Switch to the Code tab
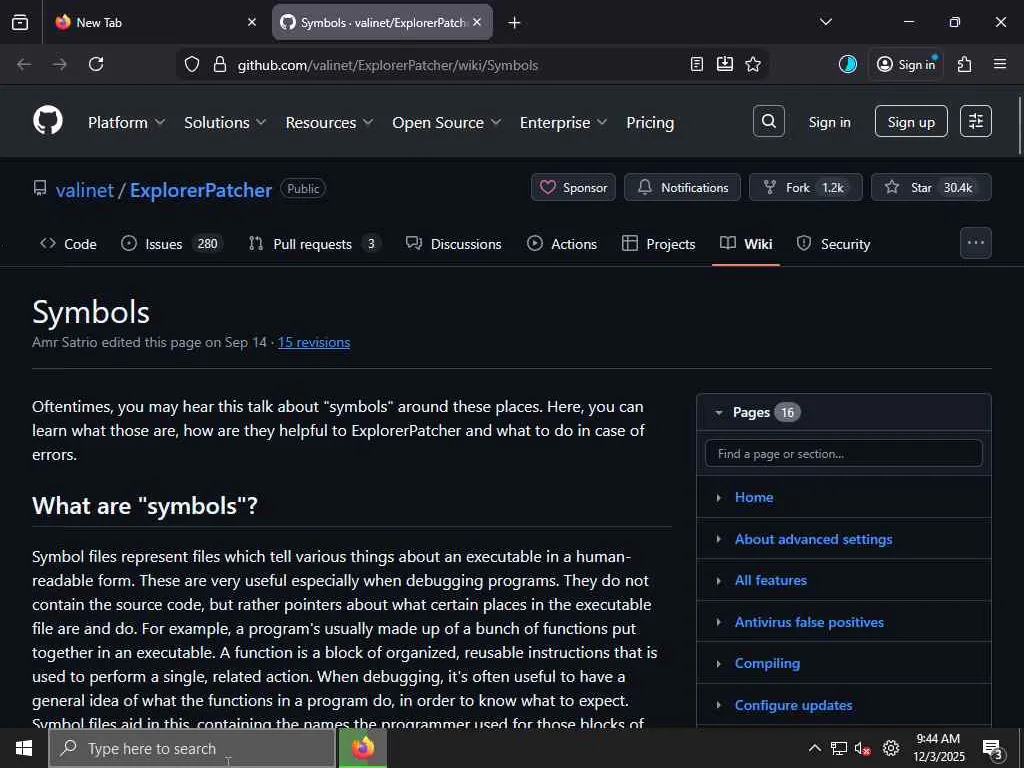The height and width of the screenshot is (768, 1024). (x=68, y=244)
